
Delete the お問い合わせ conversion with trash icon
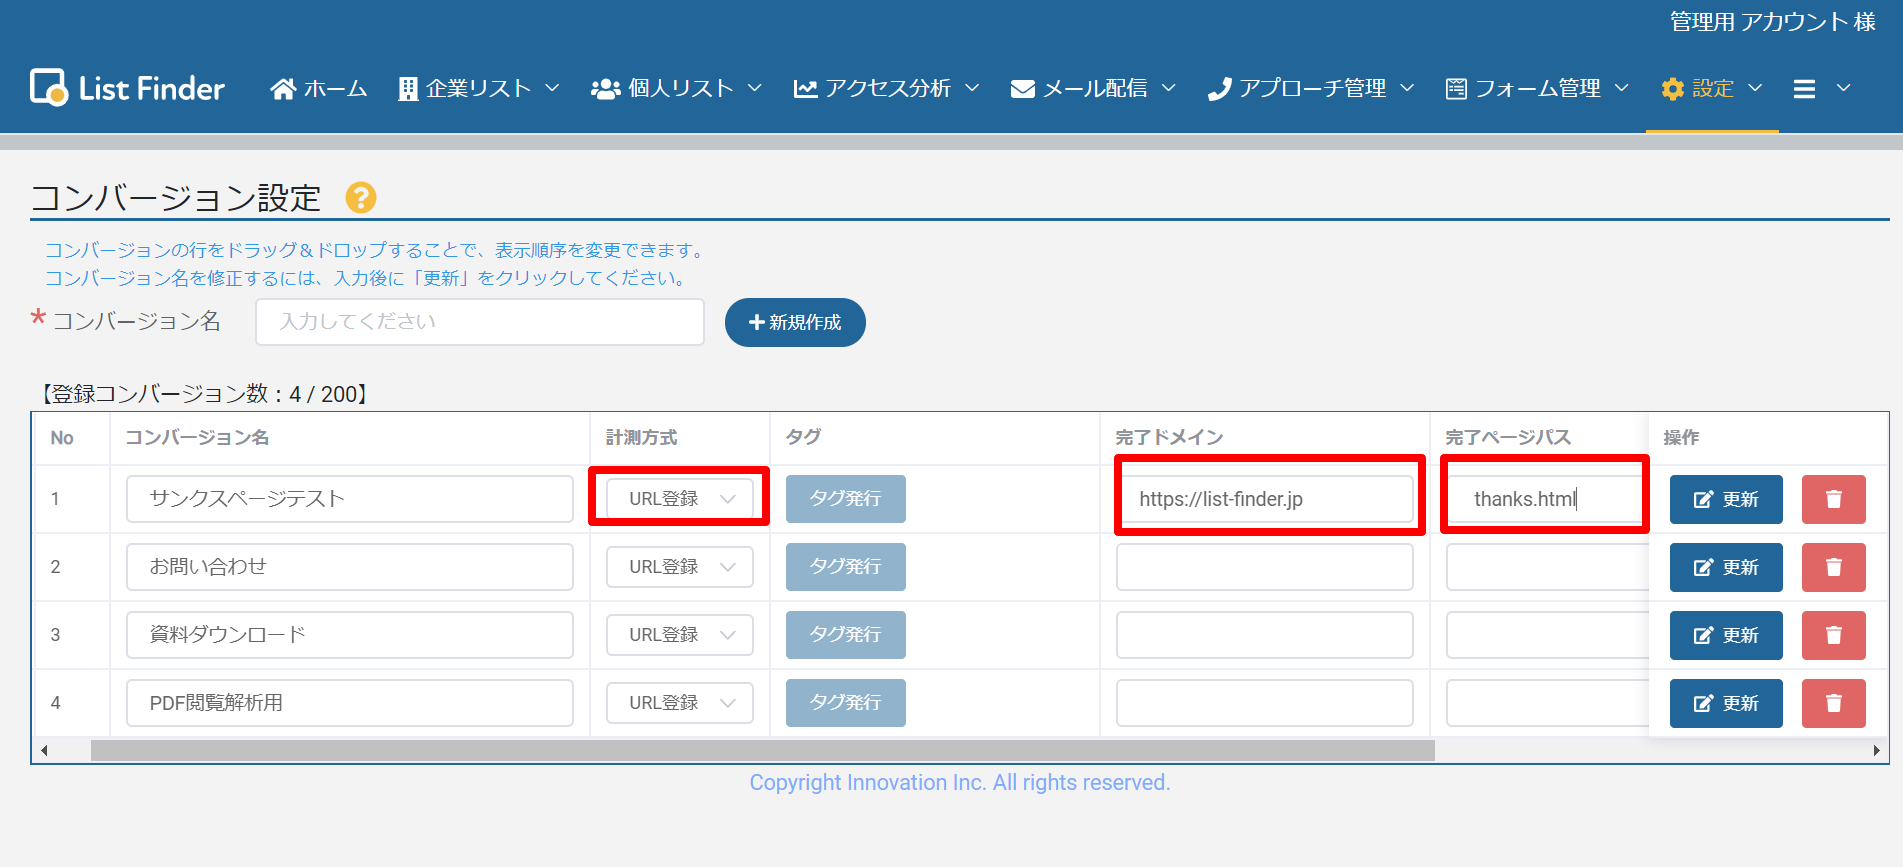click(1833, 567)
